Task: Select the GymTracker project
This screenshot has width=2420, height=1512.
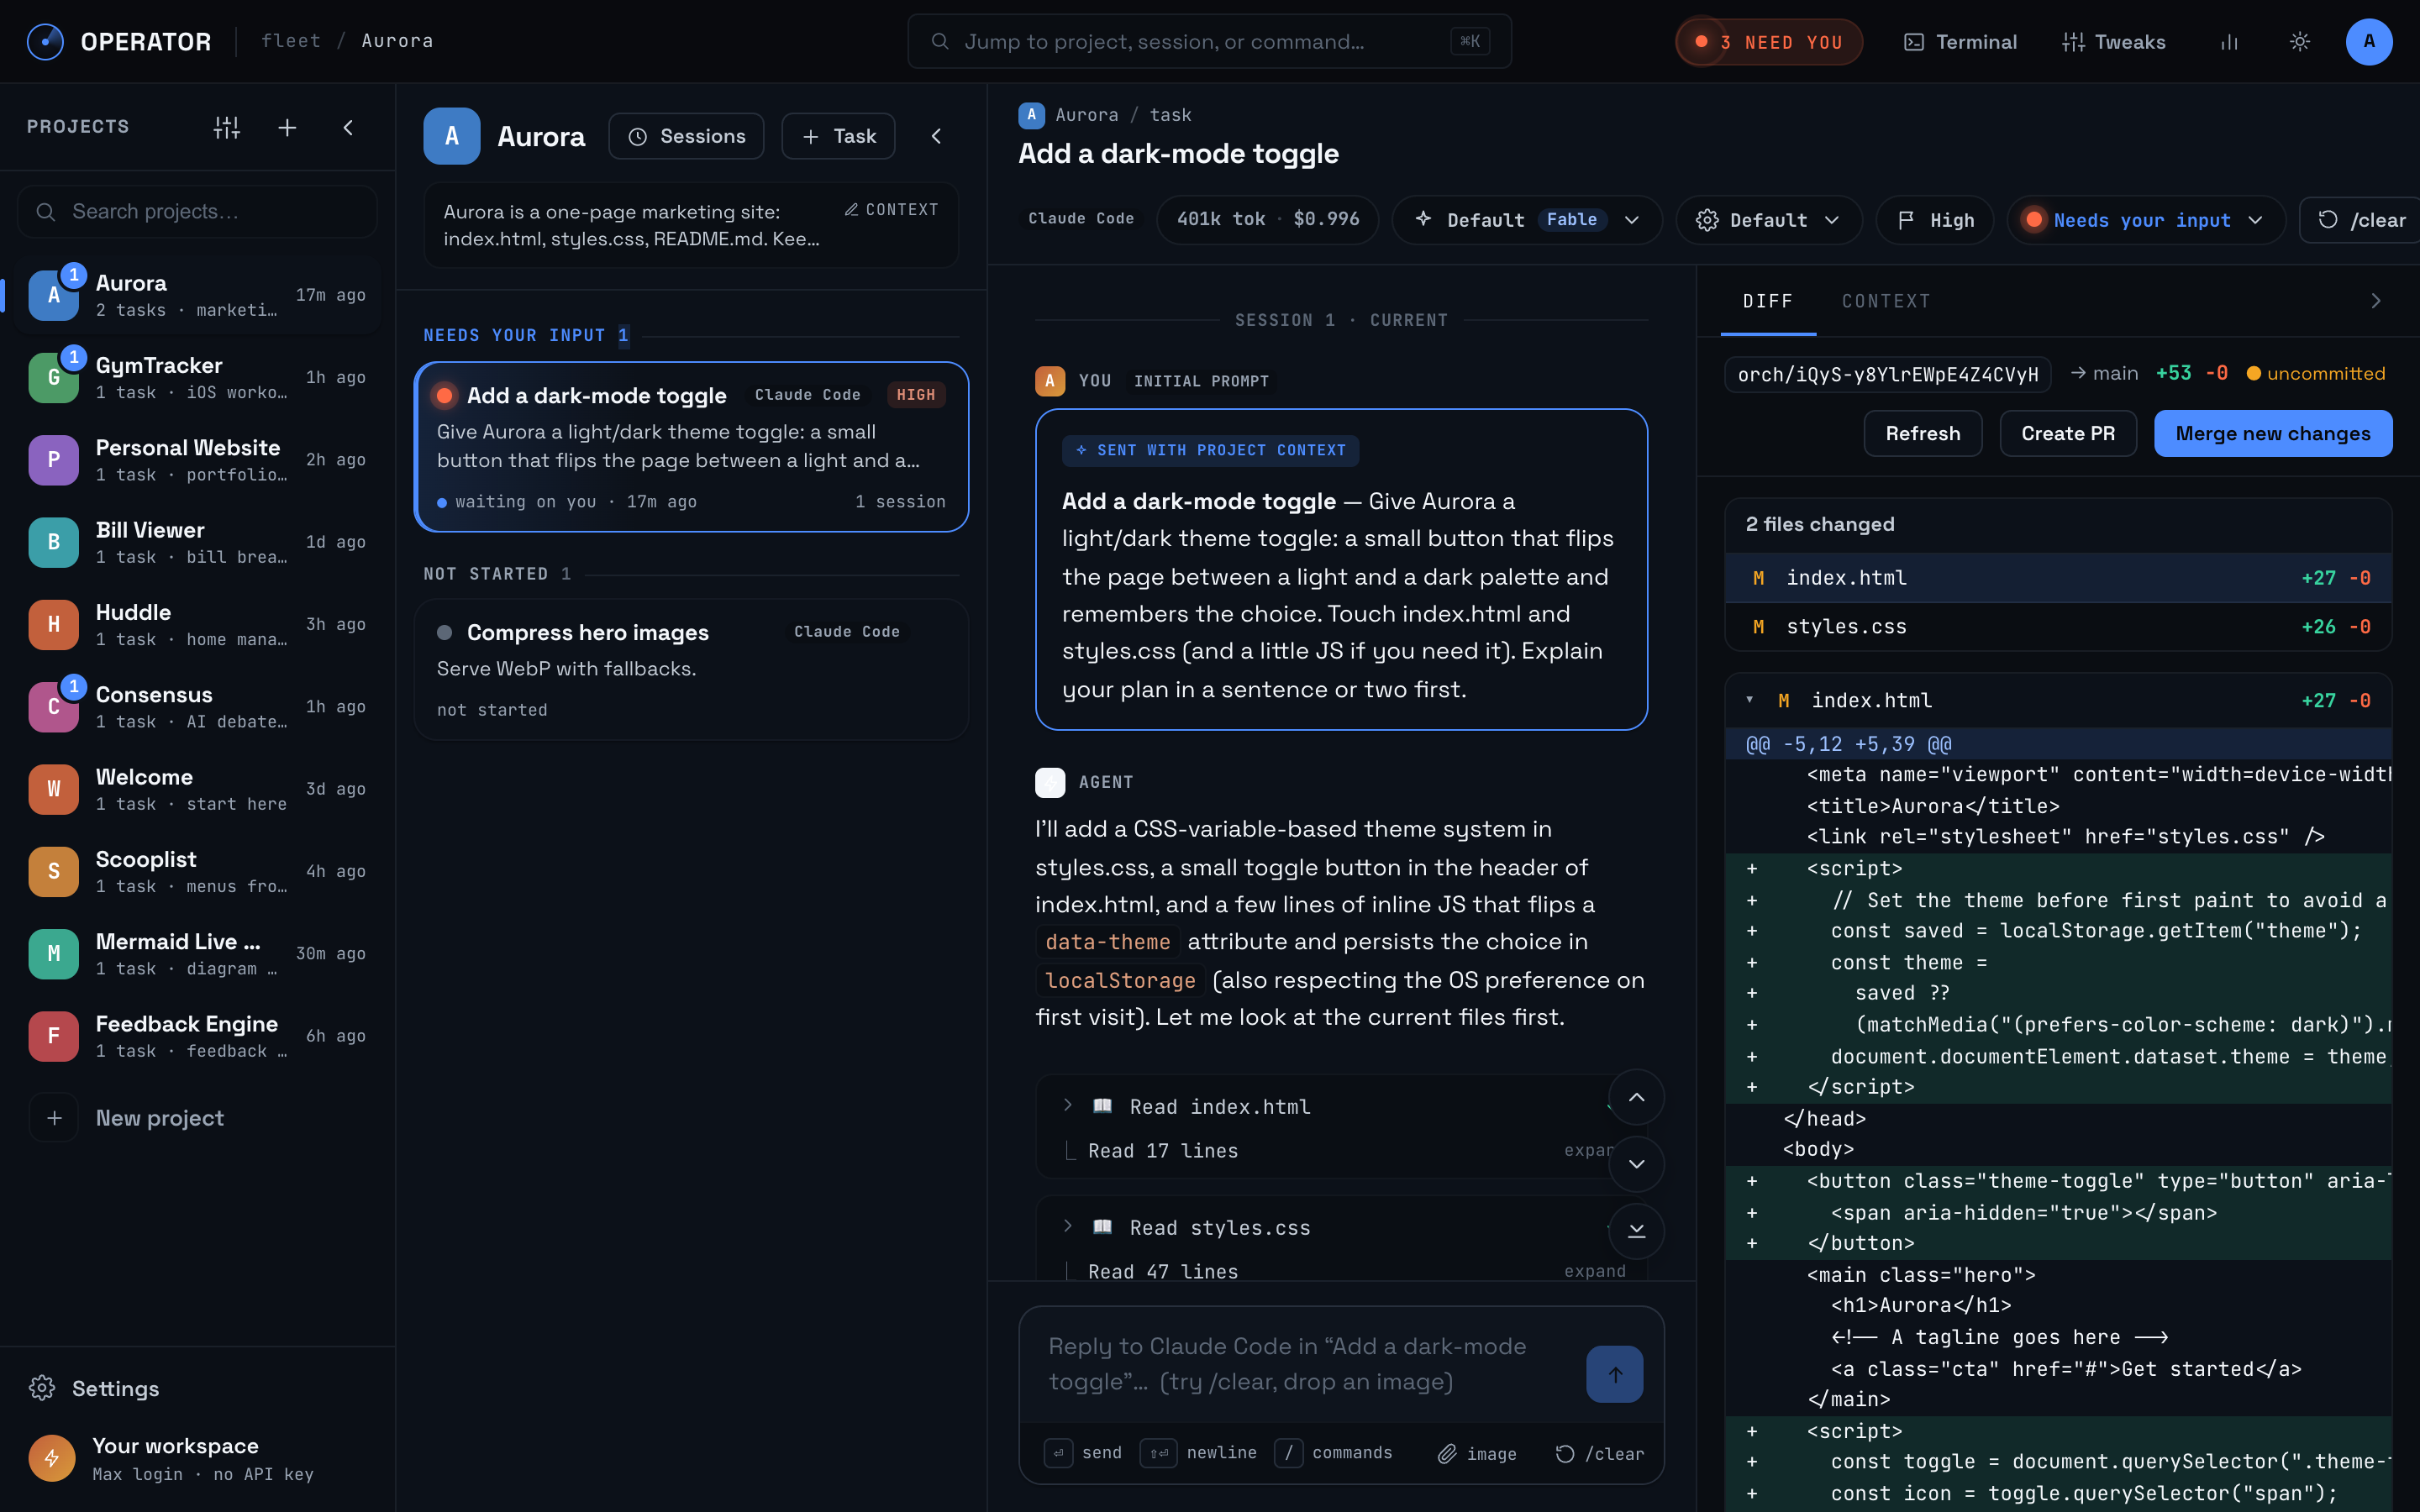Action: pyautogui.click(x=197, y=377)
